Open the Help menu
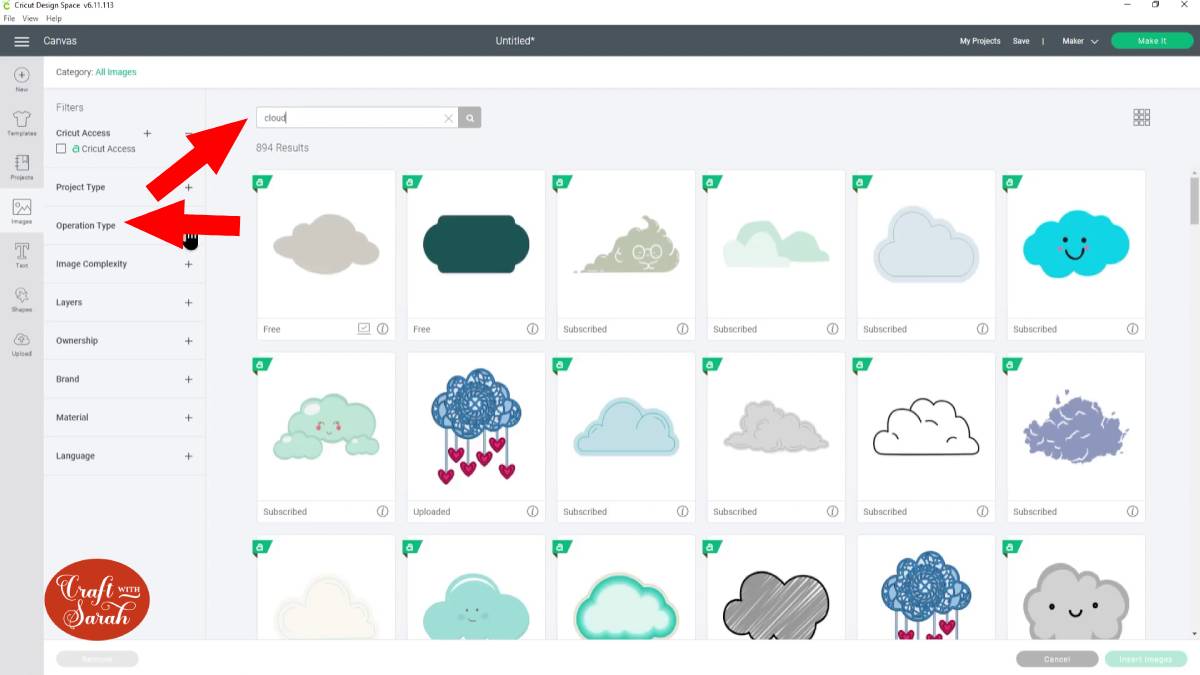 click(x=54, y=19)
